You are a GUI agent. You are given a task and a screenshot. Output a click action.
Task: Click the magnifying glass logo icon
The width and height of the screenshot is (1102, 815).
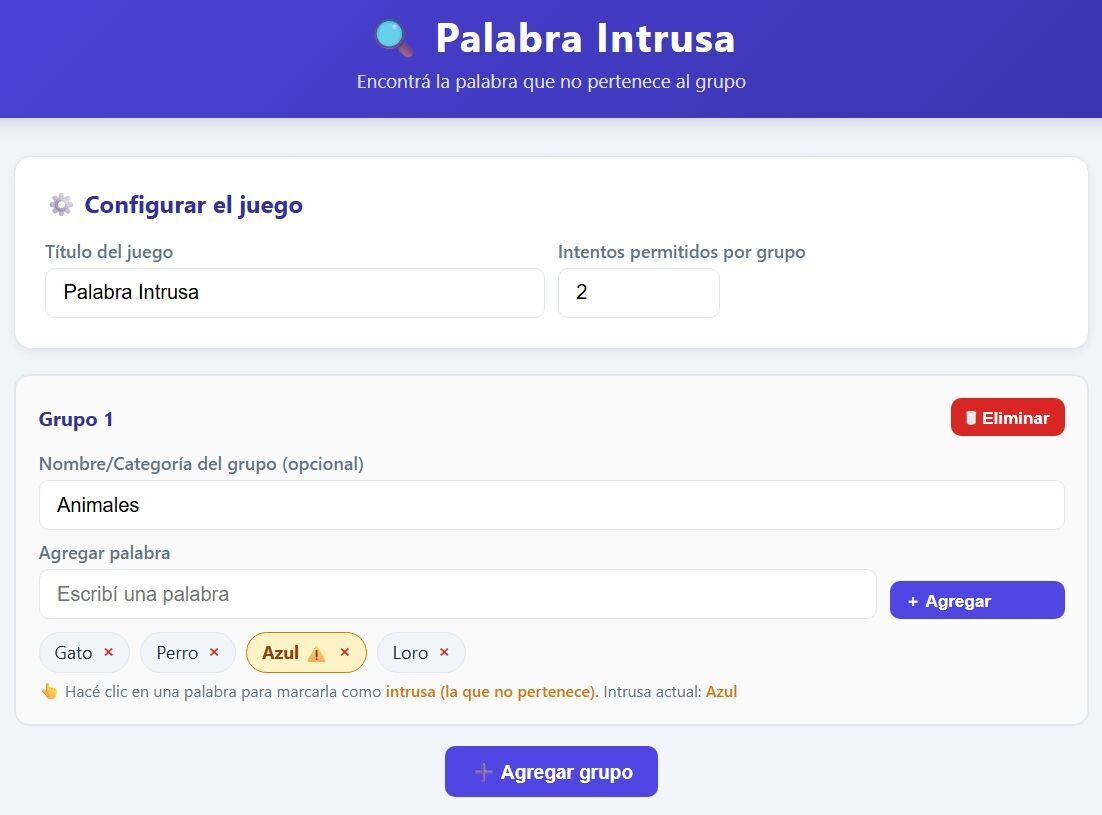click(394, 38)
